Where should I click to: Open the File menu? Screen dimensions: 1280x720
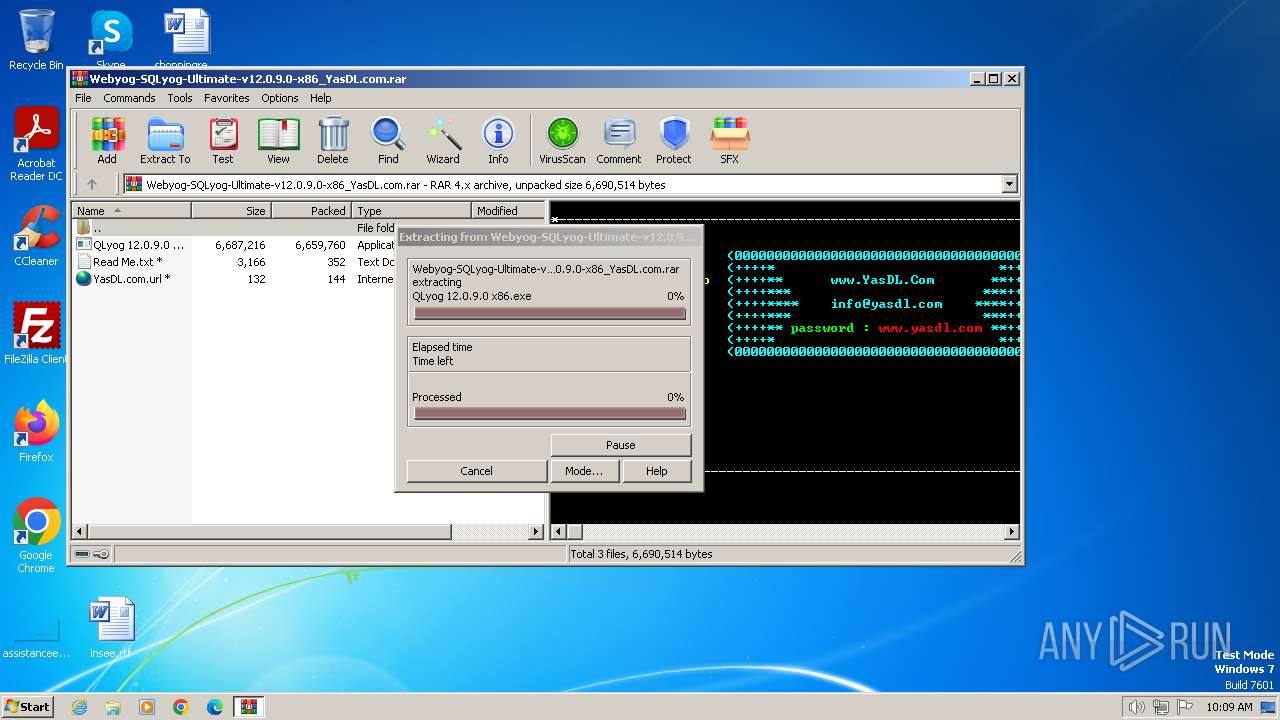point(83,98)
